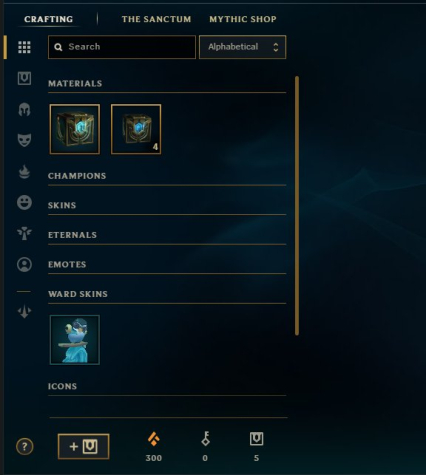Open the help question mark button
Image resolution: width=426 pixels, height=475 pixels.
pyautogui.click(x=24, y=446)
